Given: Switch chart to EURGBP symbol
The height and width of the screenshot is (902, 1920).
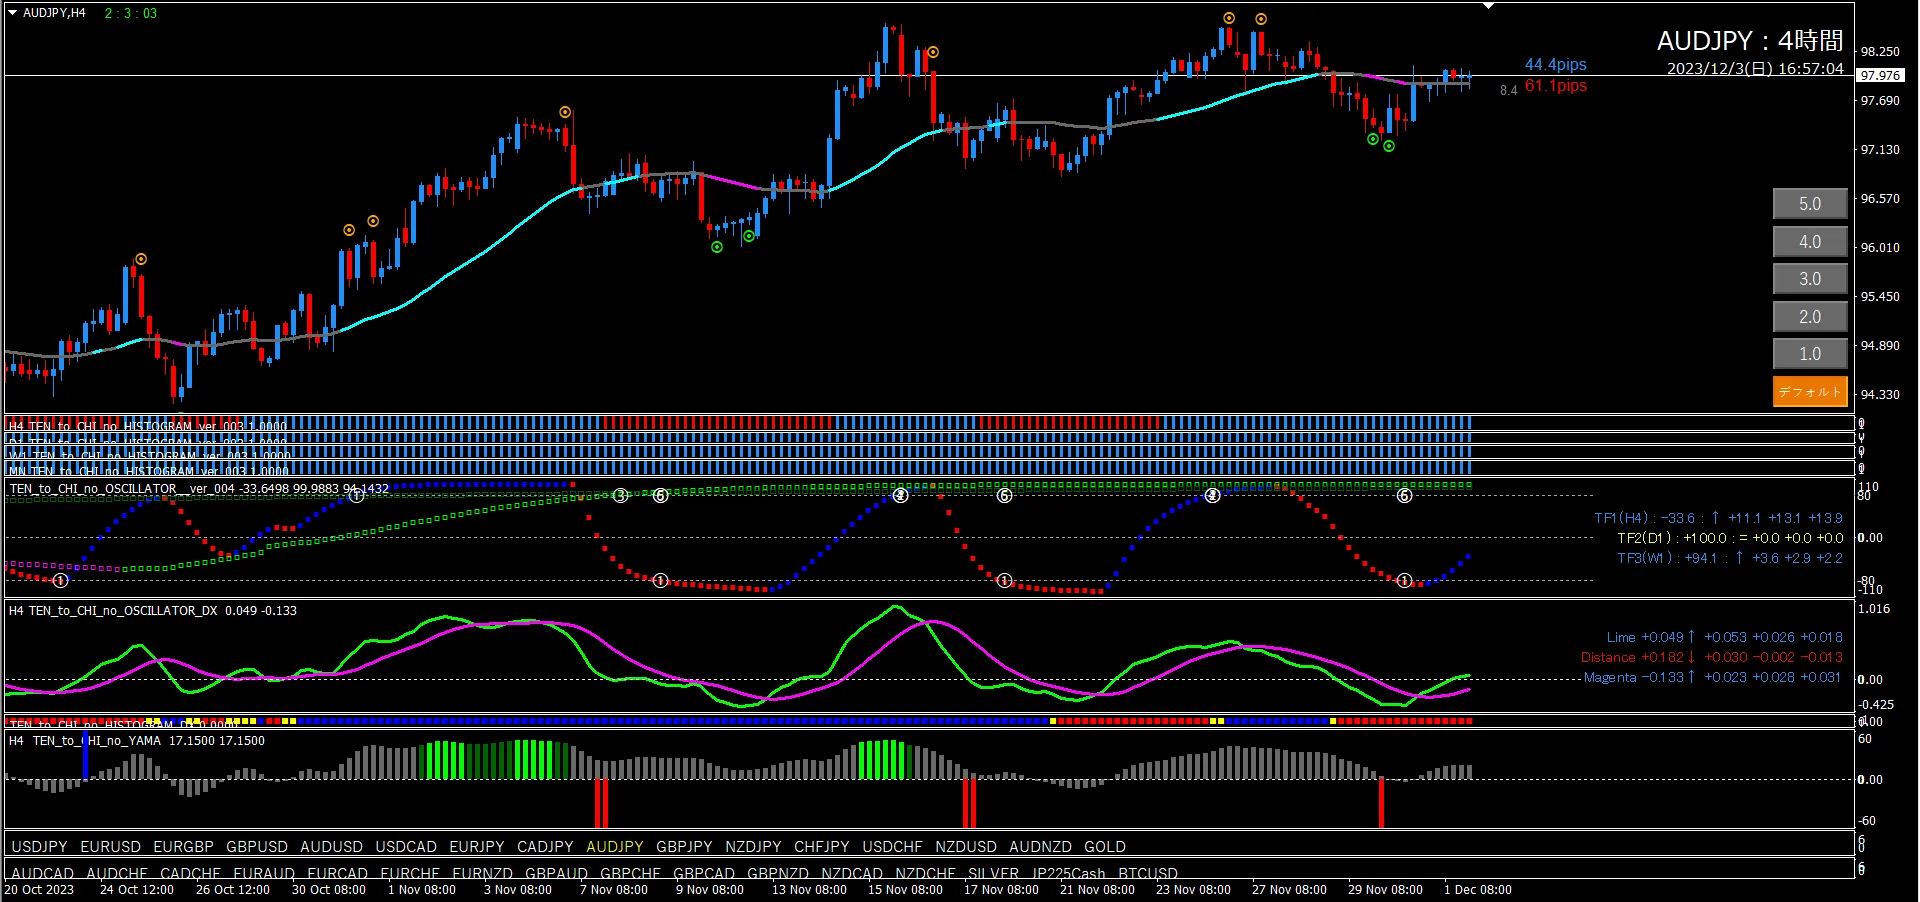Looking at the screenshot, I should 183,847.
